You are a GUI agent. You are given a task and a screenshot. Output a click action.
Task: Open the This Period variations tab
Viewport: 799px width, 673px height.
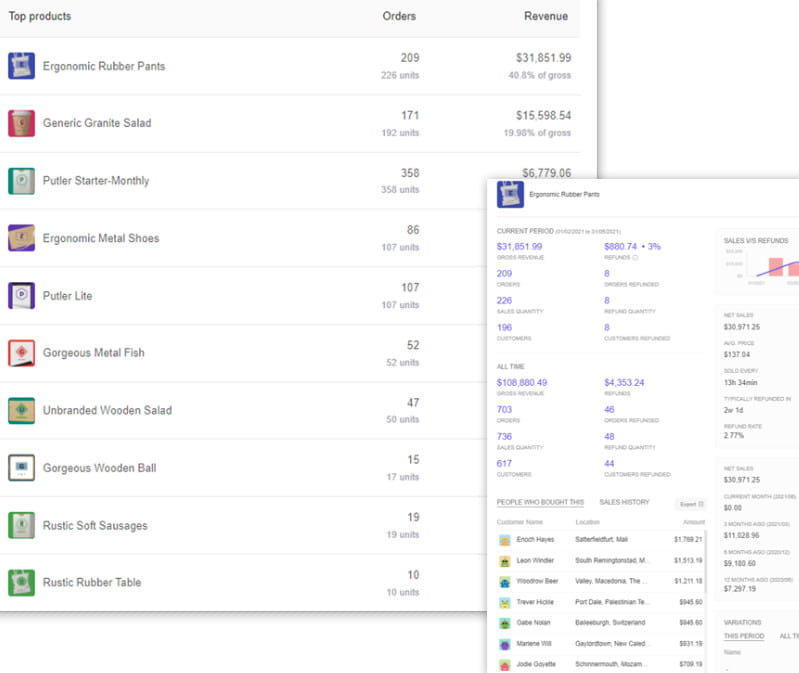tap(743, 636)
